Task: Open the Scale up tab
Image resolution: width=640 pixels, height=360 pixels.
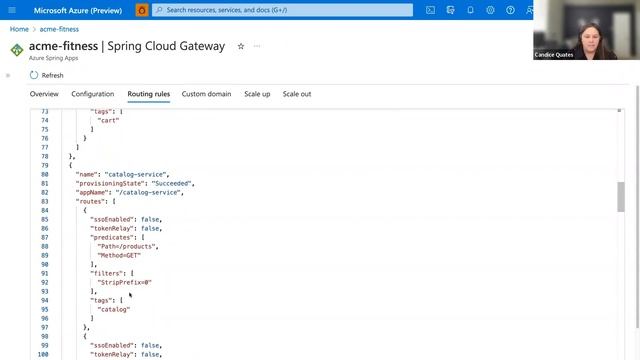Action: (257, 94)
